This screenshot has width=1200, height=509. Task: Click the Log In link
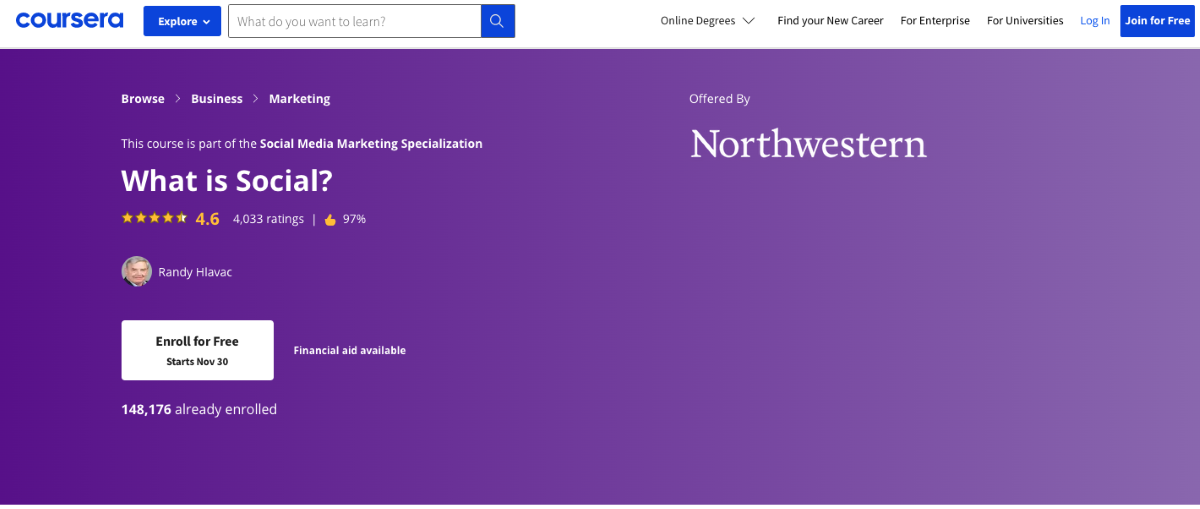click(x=1095, y=21)
